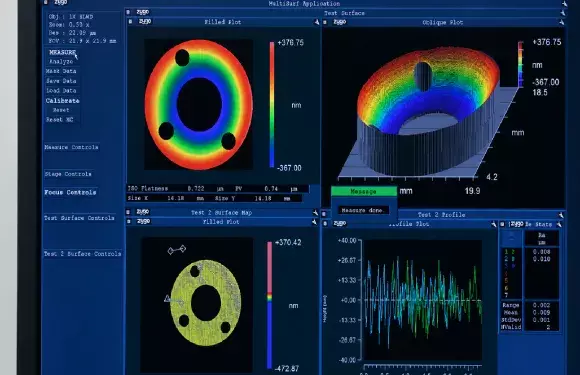Open Measure Controls
Screen dimensions: 580x375
pyautogui.click(x=71, y=147)
